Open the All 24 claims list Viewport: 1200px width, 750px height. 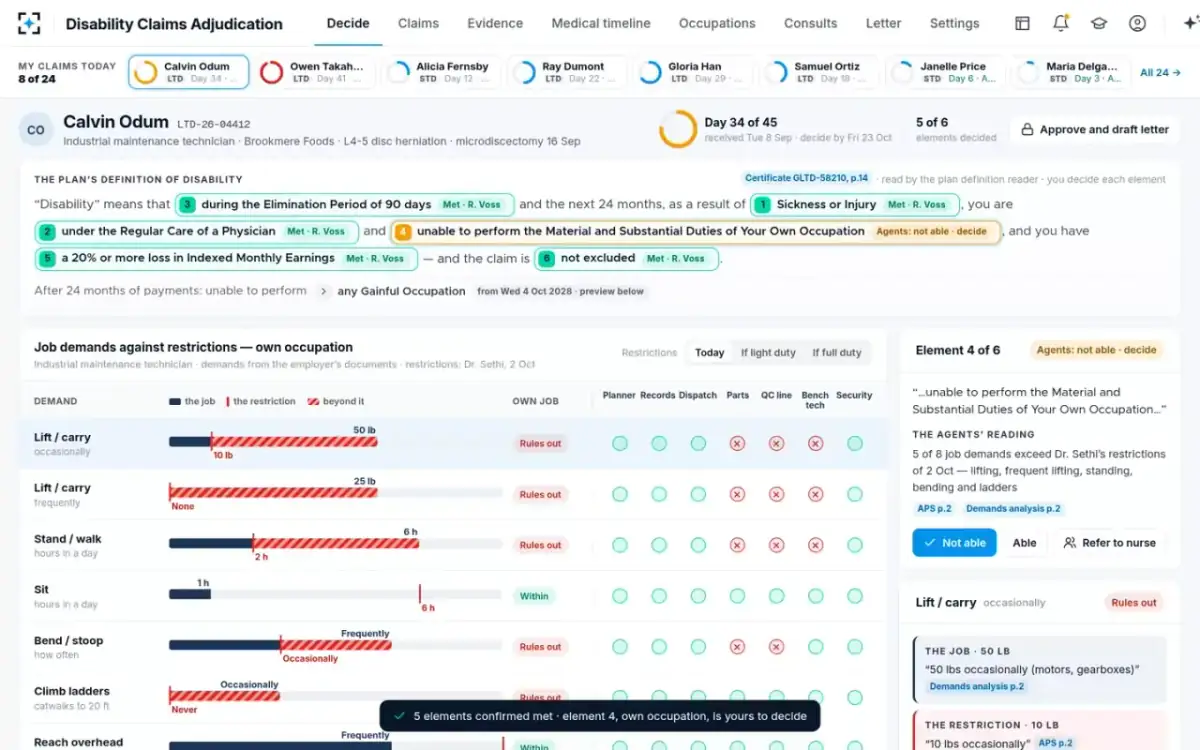click(x=1160, y=73)
